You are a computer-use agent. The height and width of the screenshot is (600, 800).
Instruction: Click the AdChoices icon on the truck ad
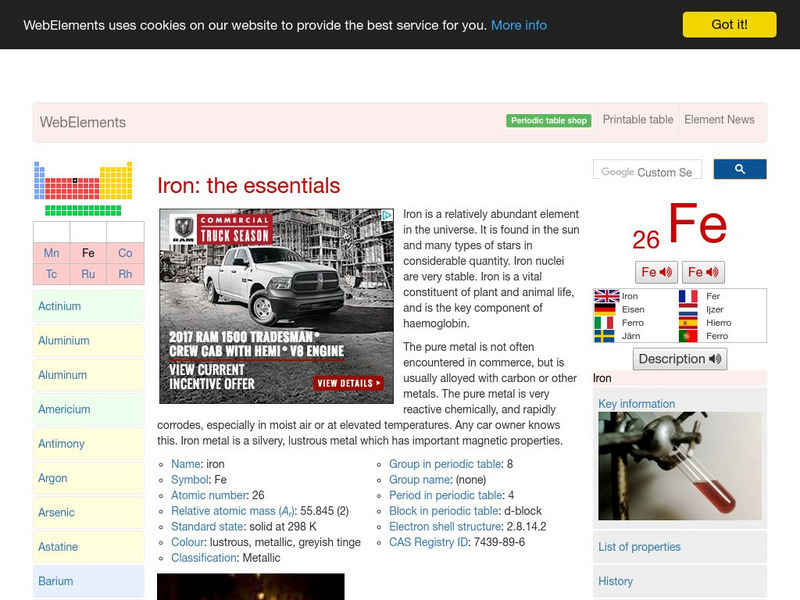point(387,215)
